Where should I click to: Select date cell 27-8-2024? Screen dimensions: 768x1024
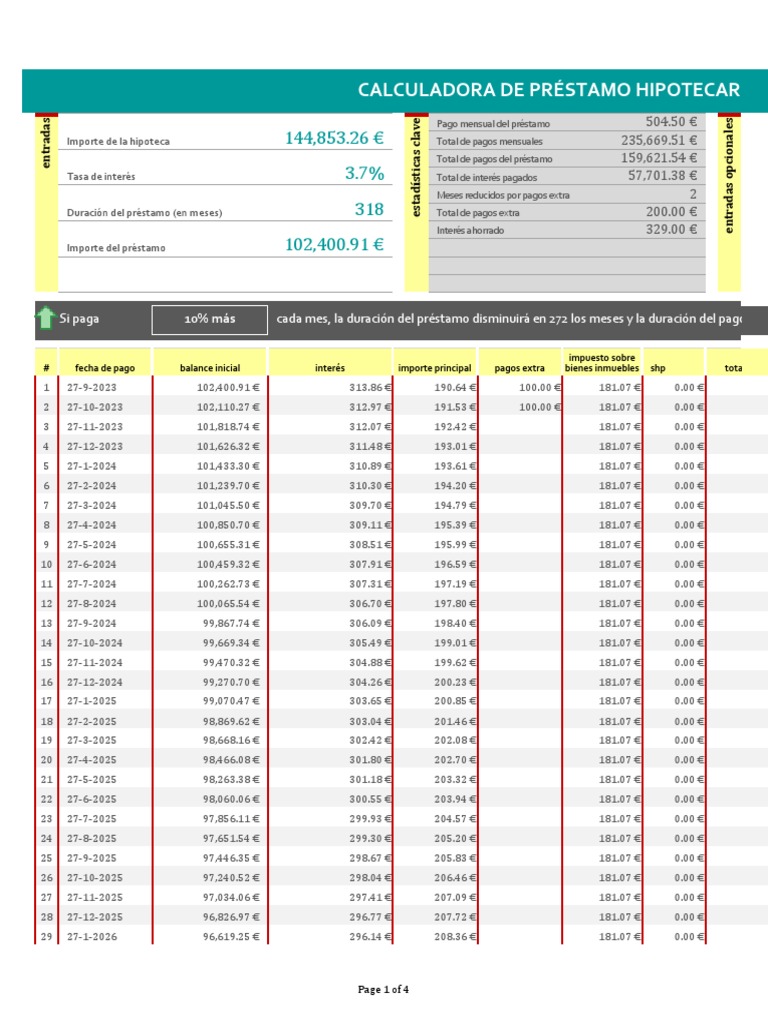point(91,603)
